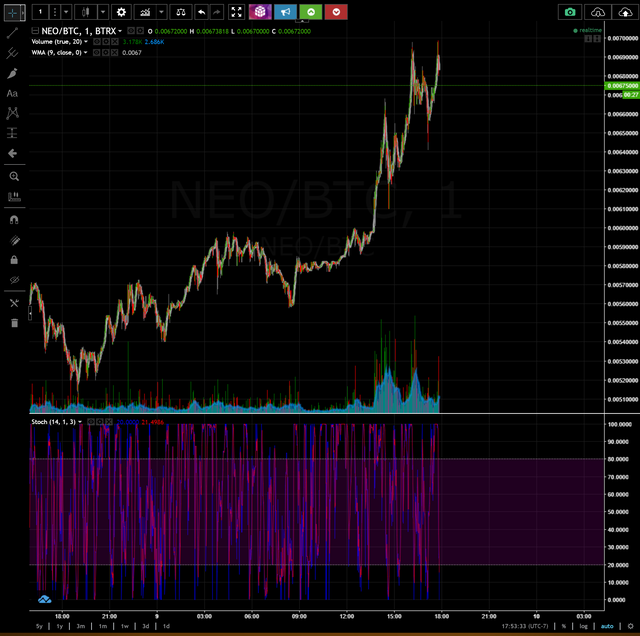Select the crosshair cursor tool
Viewport: 640px width, 636px height.
coord(12,13)
